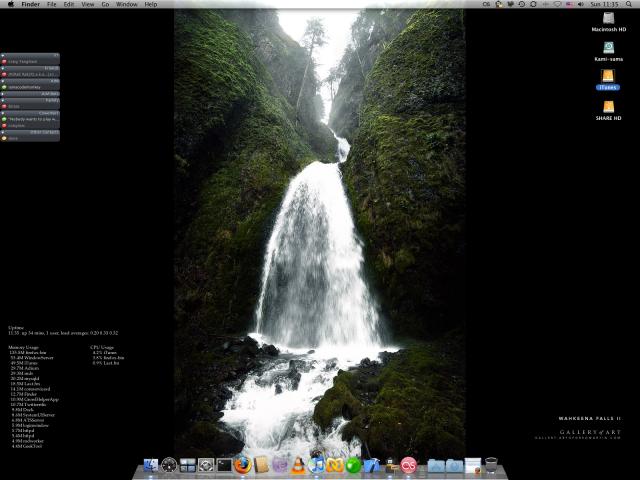Viewport: 640px width, 480px height.
Task: Open the Apple menu
Action: click(x=11, y=4)
